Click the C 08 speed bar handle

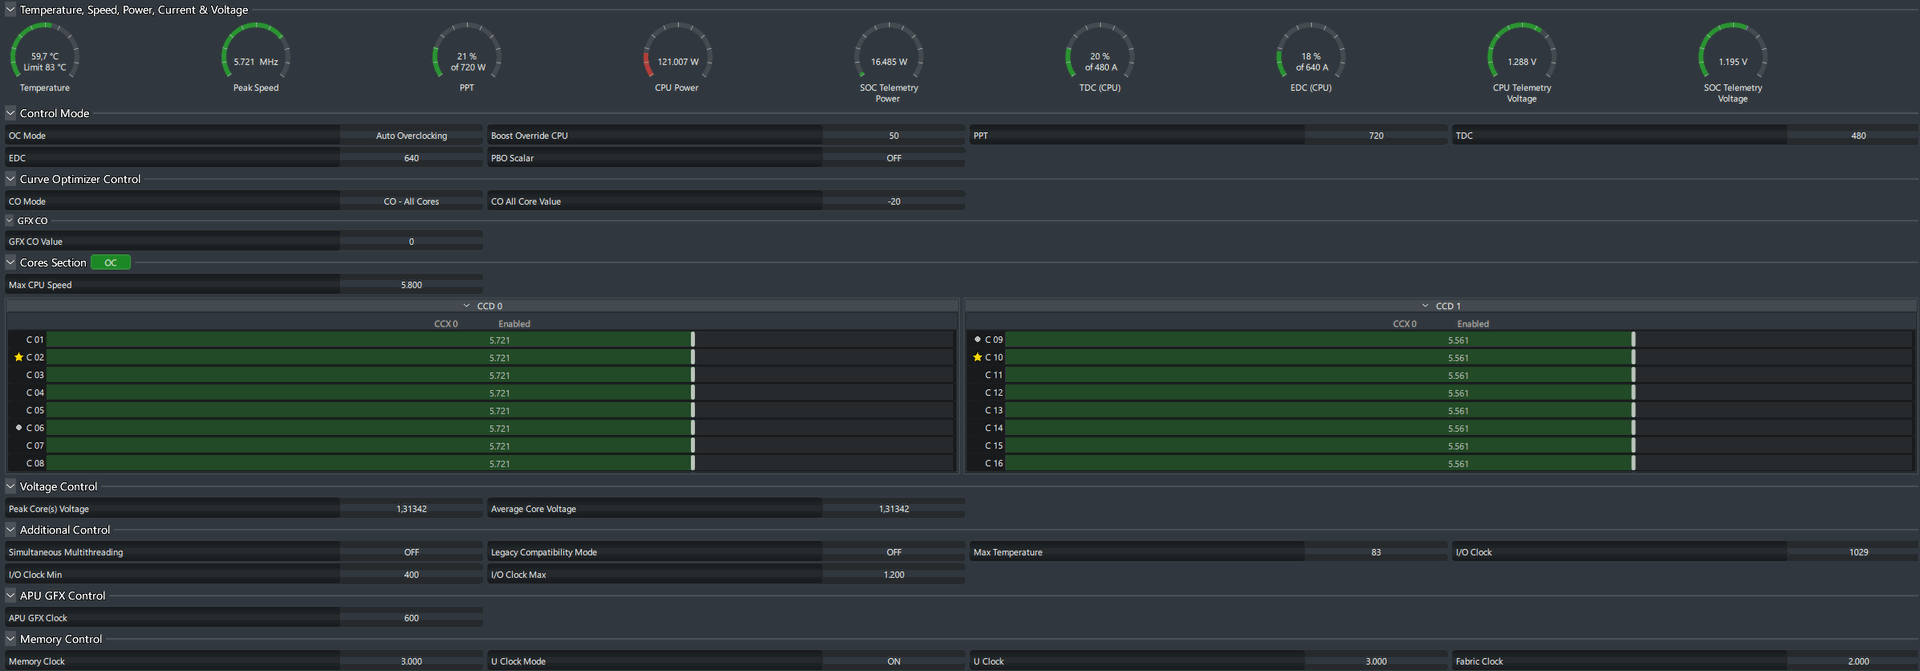tap(693, 464)
